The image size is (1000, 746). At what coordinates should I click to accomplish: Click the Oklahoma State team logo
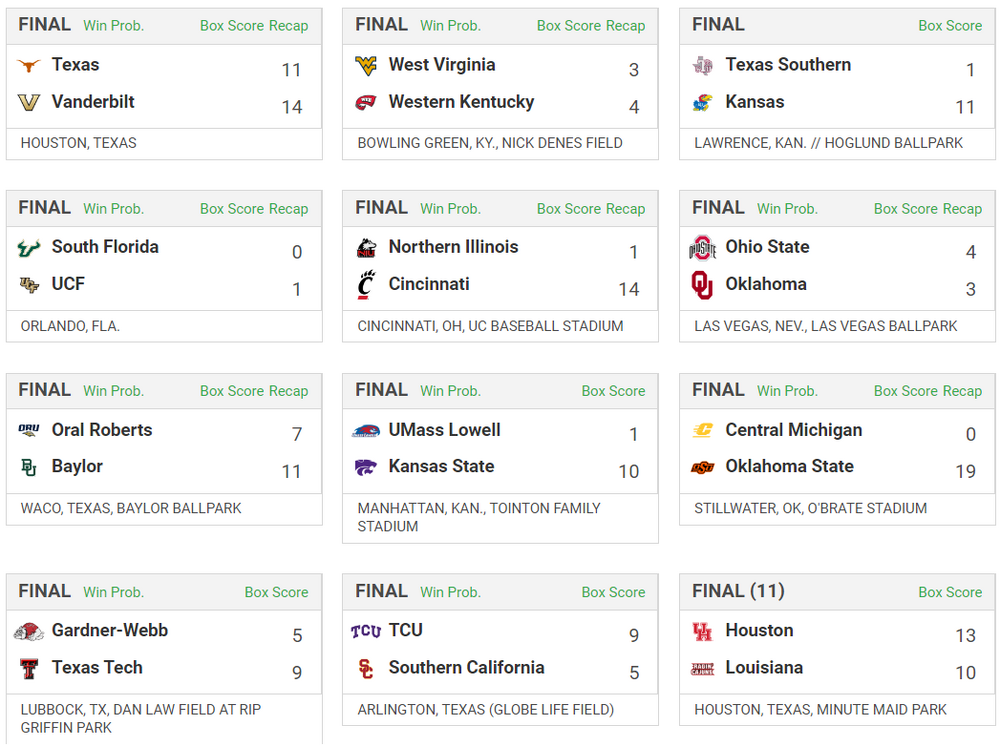[703, 467]
